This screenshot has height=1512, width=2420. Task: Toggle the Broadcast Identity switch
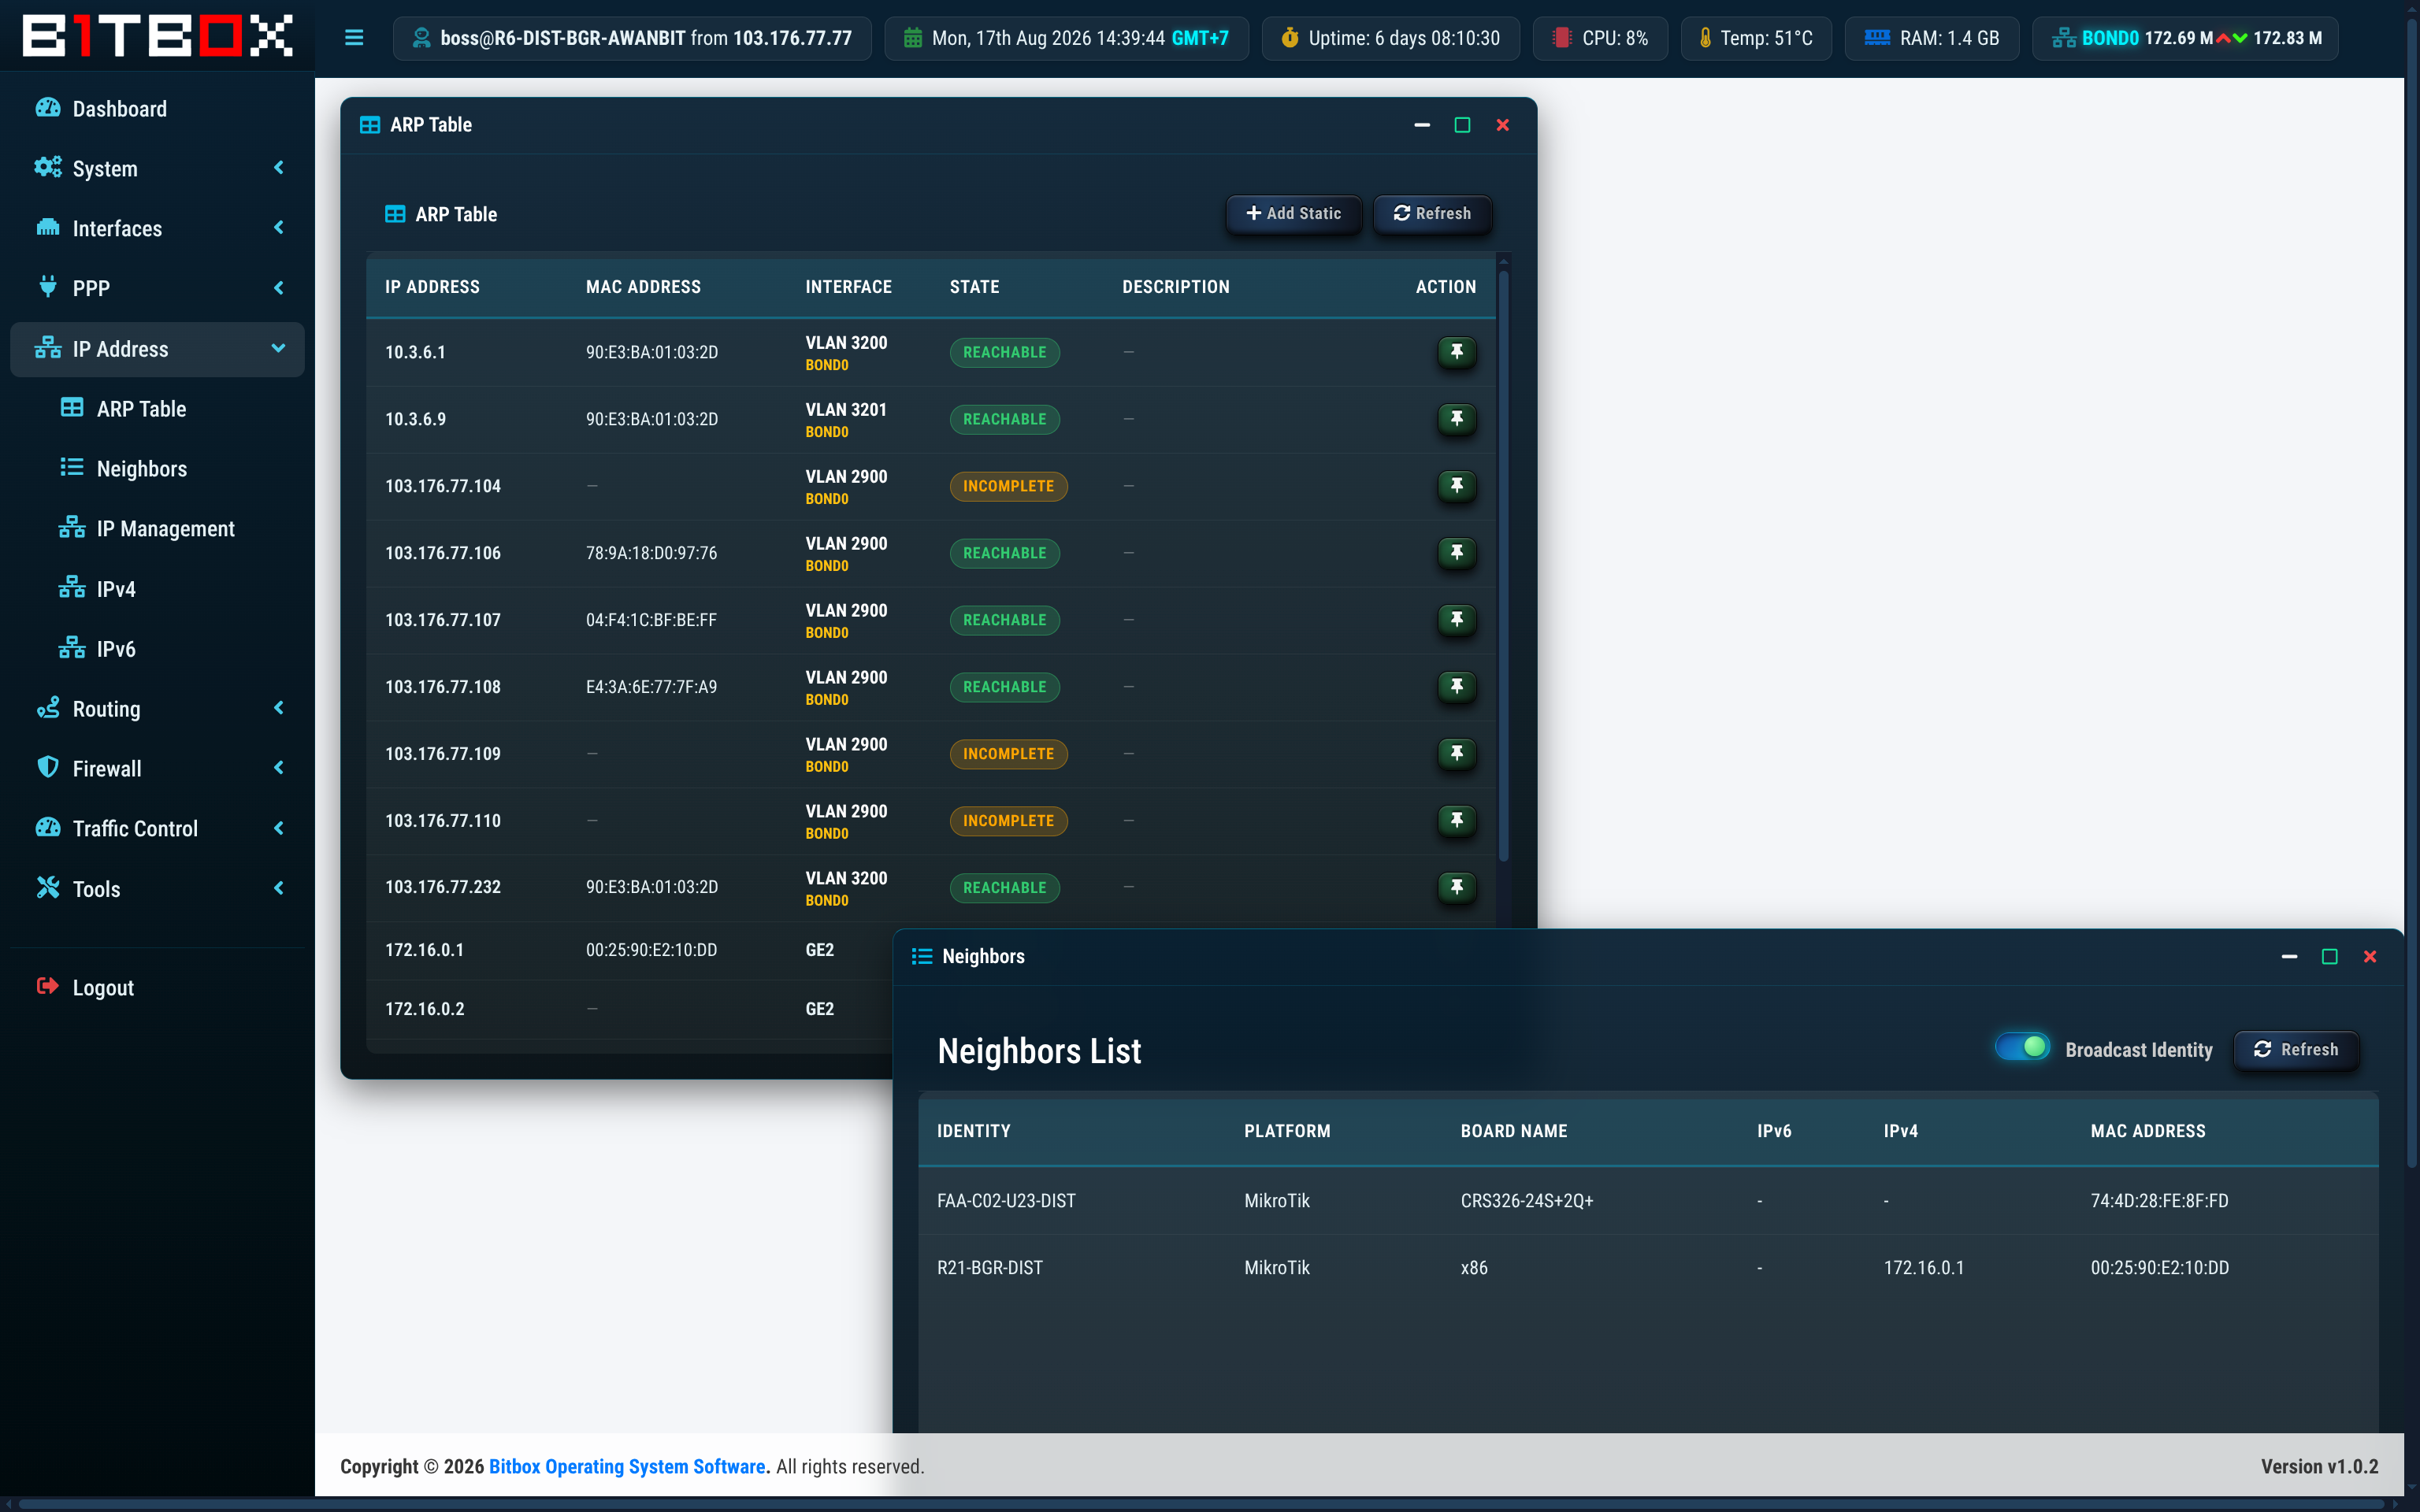click(x=2022, y=1048)
